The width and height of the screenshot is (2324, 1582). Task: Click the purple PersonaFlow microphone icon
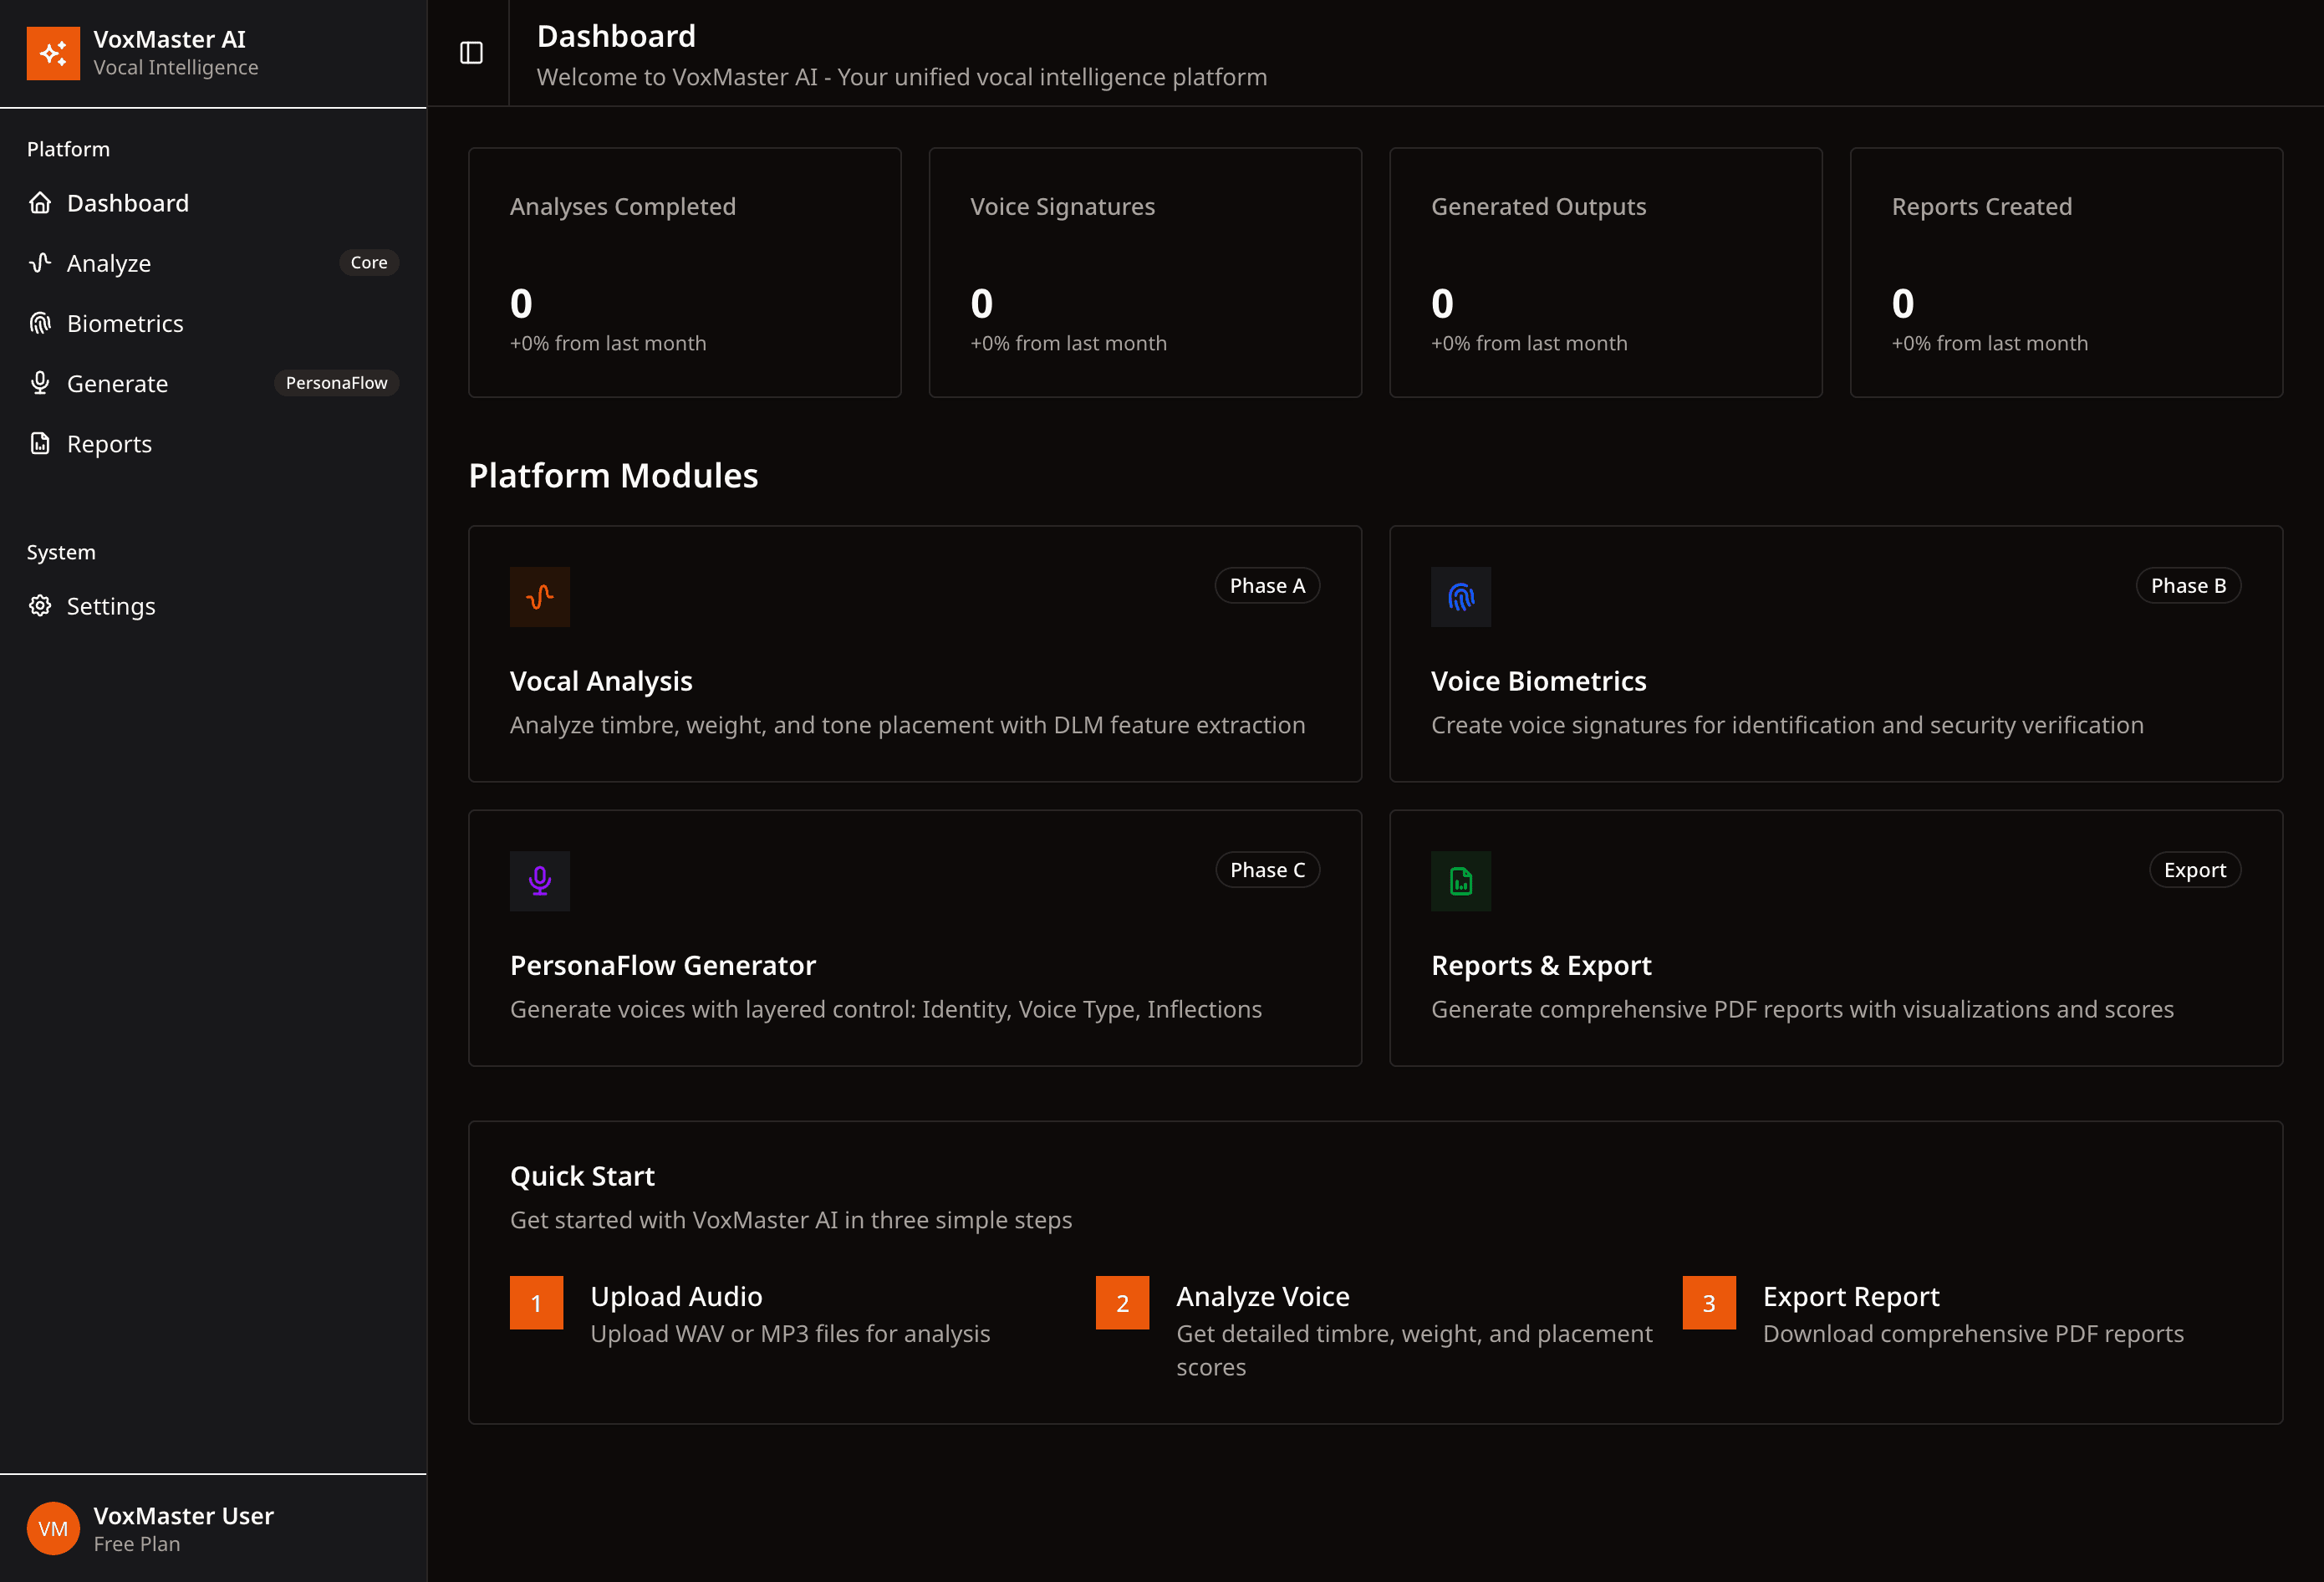tap(540, 881)
